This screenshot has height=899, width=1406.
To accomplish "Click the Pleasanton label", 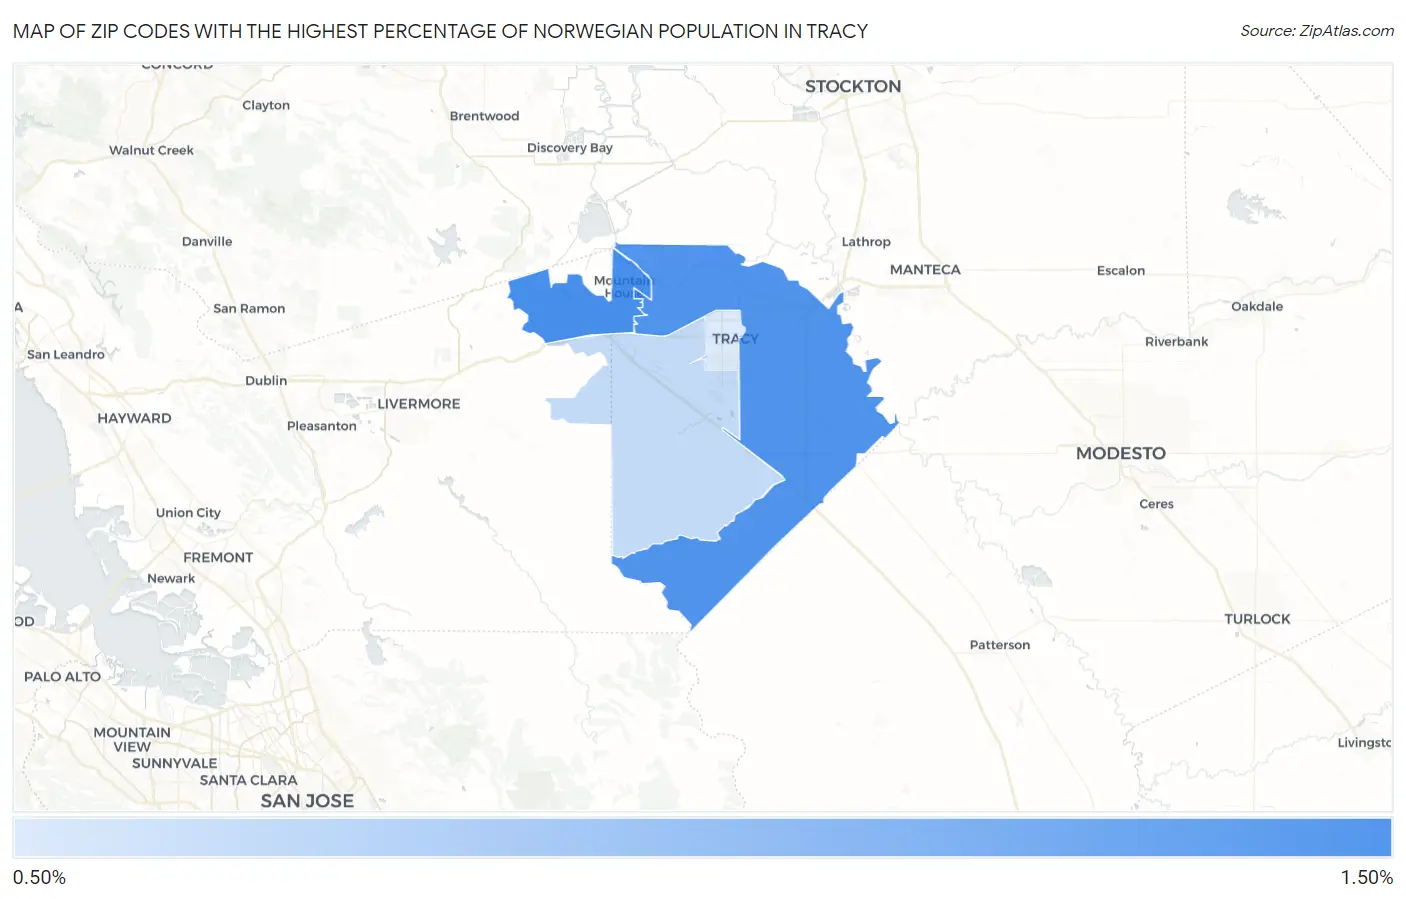I will point(322,426).
